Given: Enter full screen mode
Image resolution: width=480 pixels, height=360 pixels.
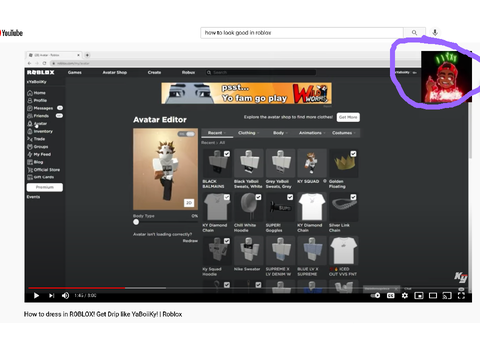Looking at the screenshot, I should click(461, 296).
